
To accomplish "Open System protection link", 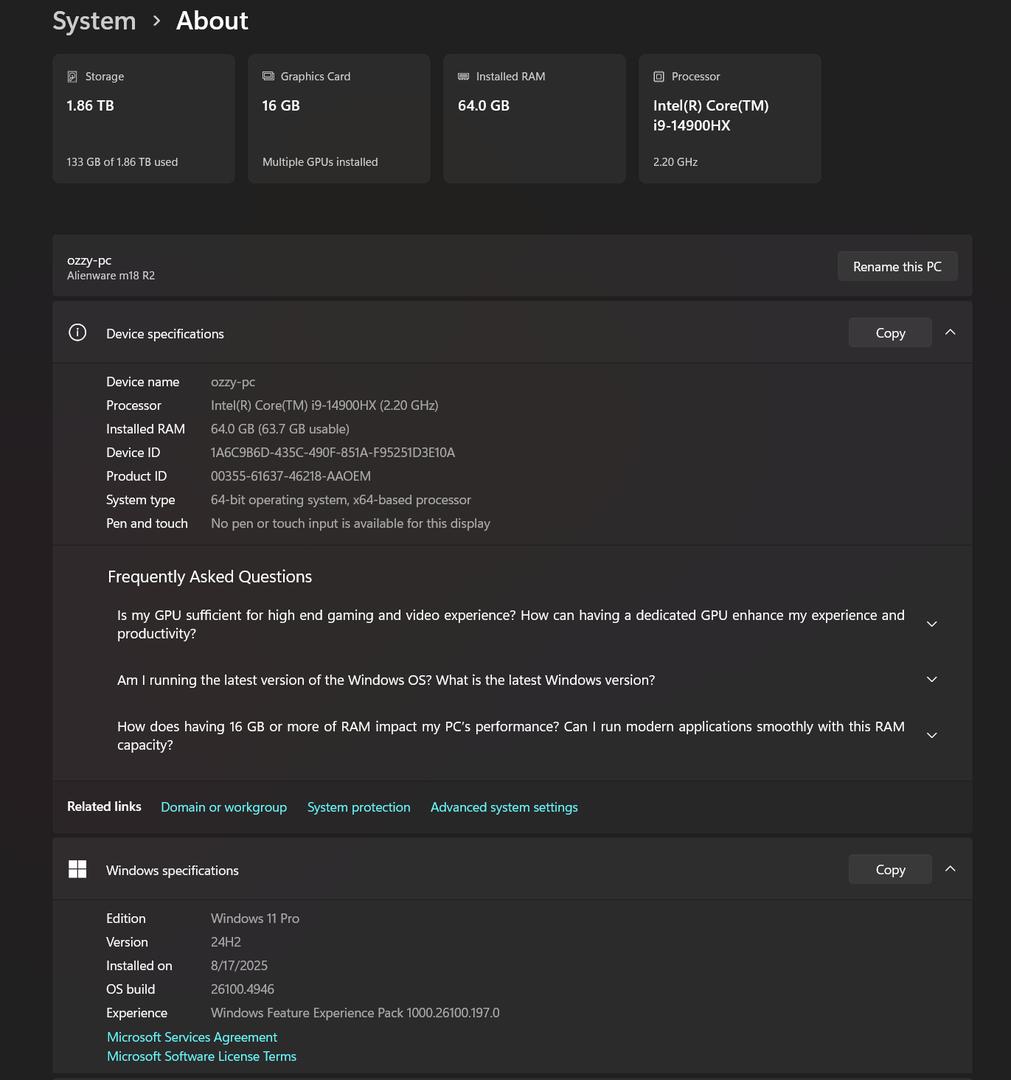I will [x=359, y=807].
